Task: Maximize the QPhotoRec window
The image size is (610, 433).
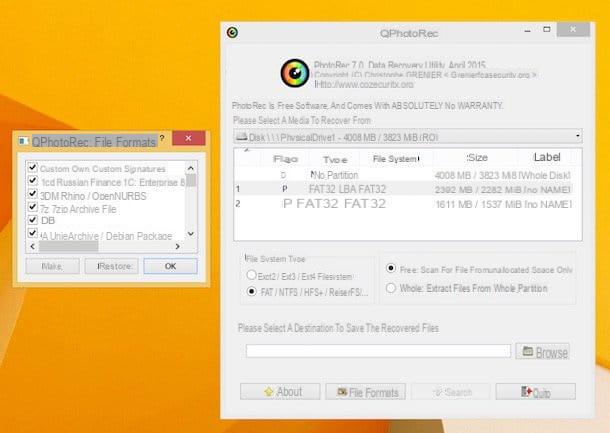Action: [x=547, y=30]
